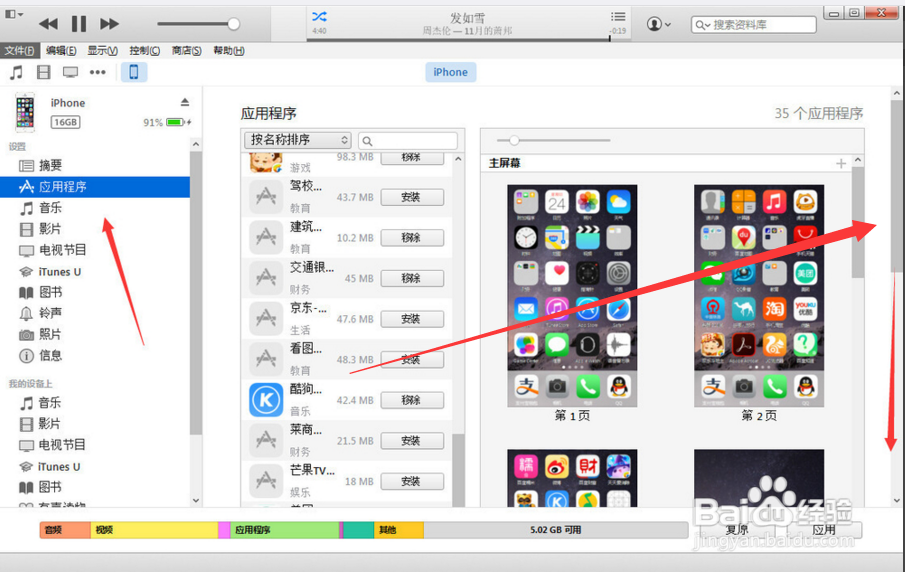Open the TV Shows library icon in toolbar
905x572 pixels.
click(x=70, y=72)
